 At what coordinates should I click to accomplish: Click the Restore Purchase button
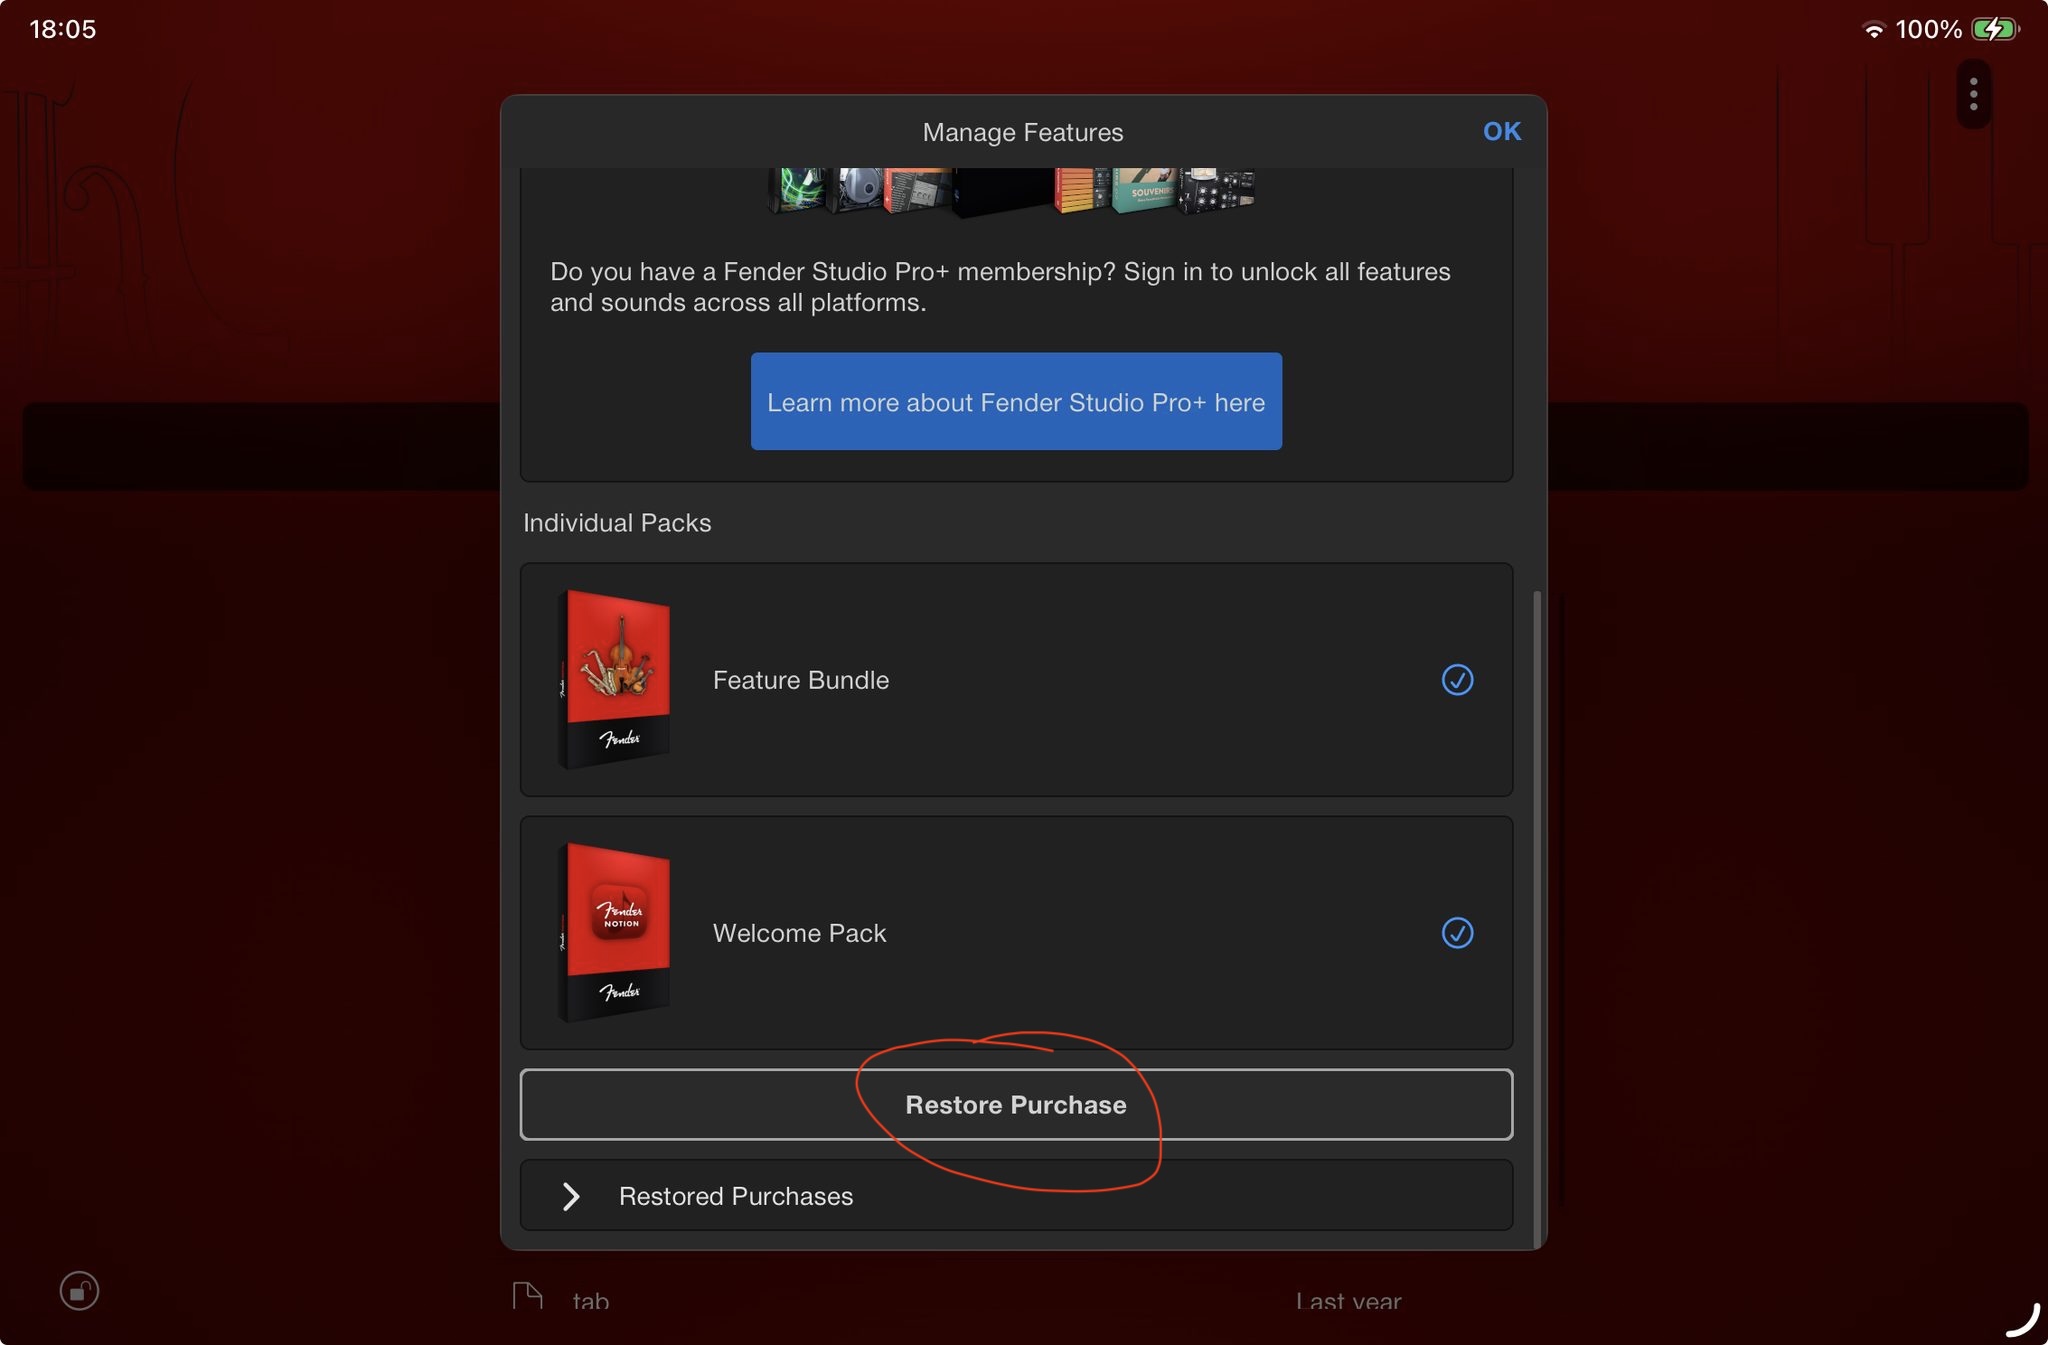(1016, 1104)
